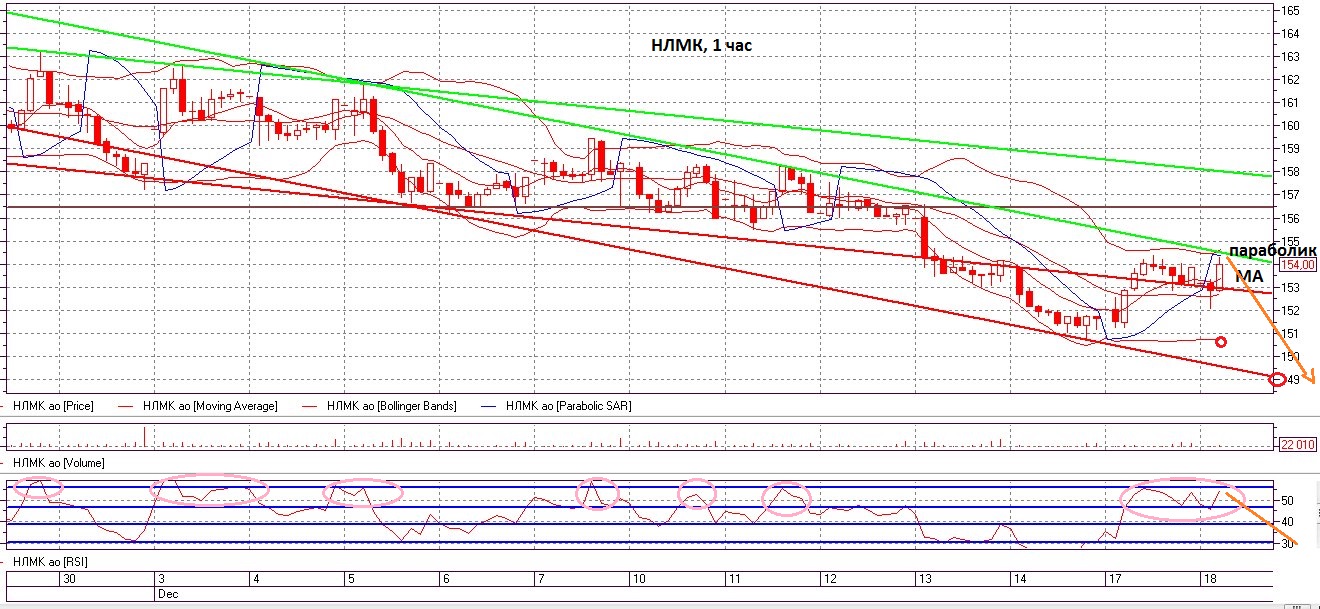
Task: Click date label 7 on the time axis
Action: [540, 579]
